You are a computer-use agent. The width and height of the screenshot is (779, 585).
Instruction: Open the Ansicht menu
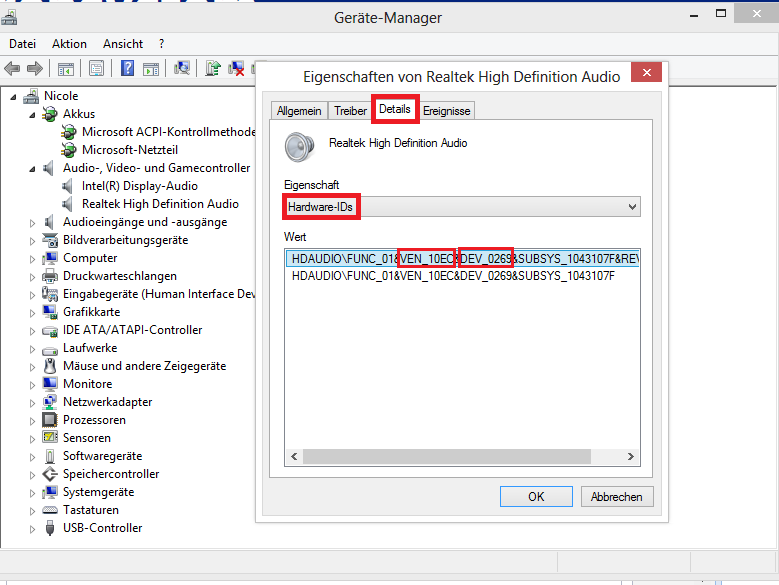[123, 44]
